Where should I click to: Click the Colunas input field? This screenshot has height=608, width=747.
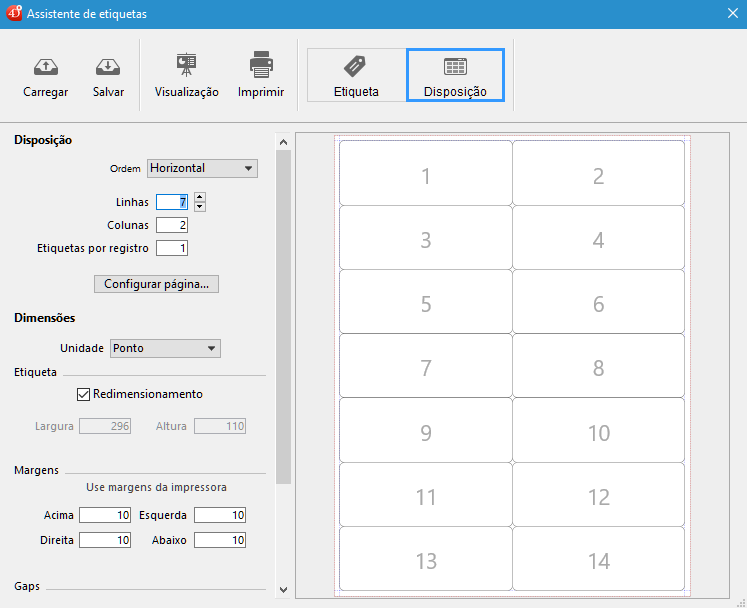[x=172, y=225]
